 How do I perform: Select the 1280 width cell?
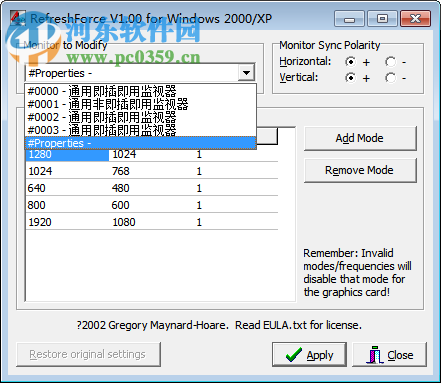pyautogui.click(x=67, y=155)
